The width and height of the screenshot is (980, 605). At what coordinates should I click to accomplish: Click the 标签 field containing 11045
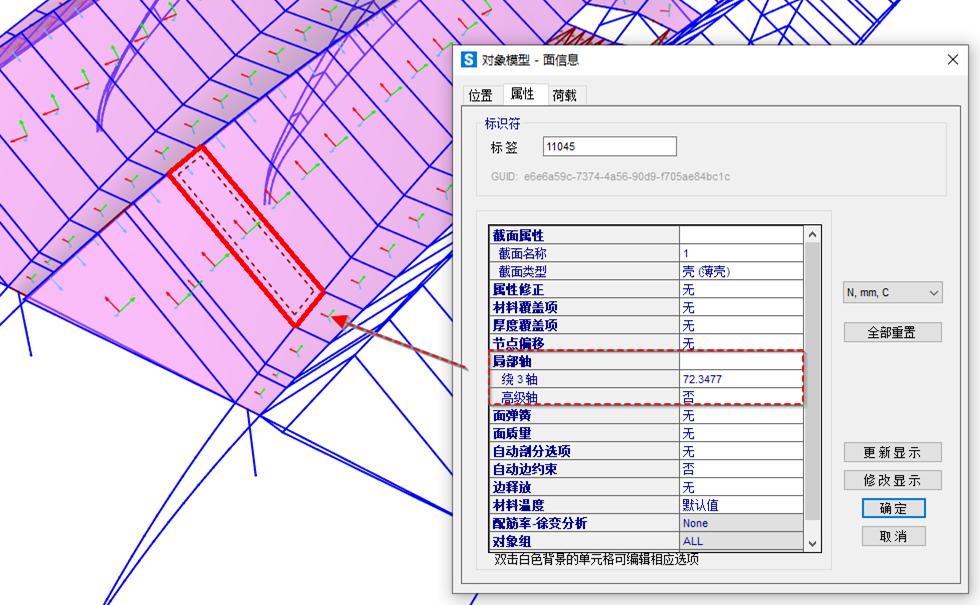click(609, 147)
